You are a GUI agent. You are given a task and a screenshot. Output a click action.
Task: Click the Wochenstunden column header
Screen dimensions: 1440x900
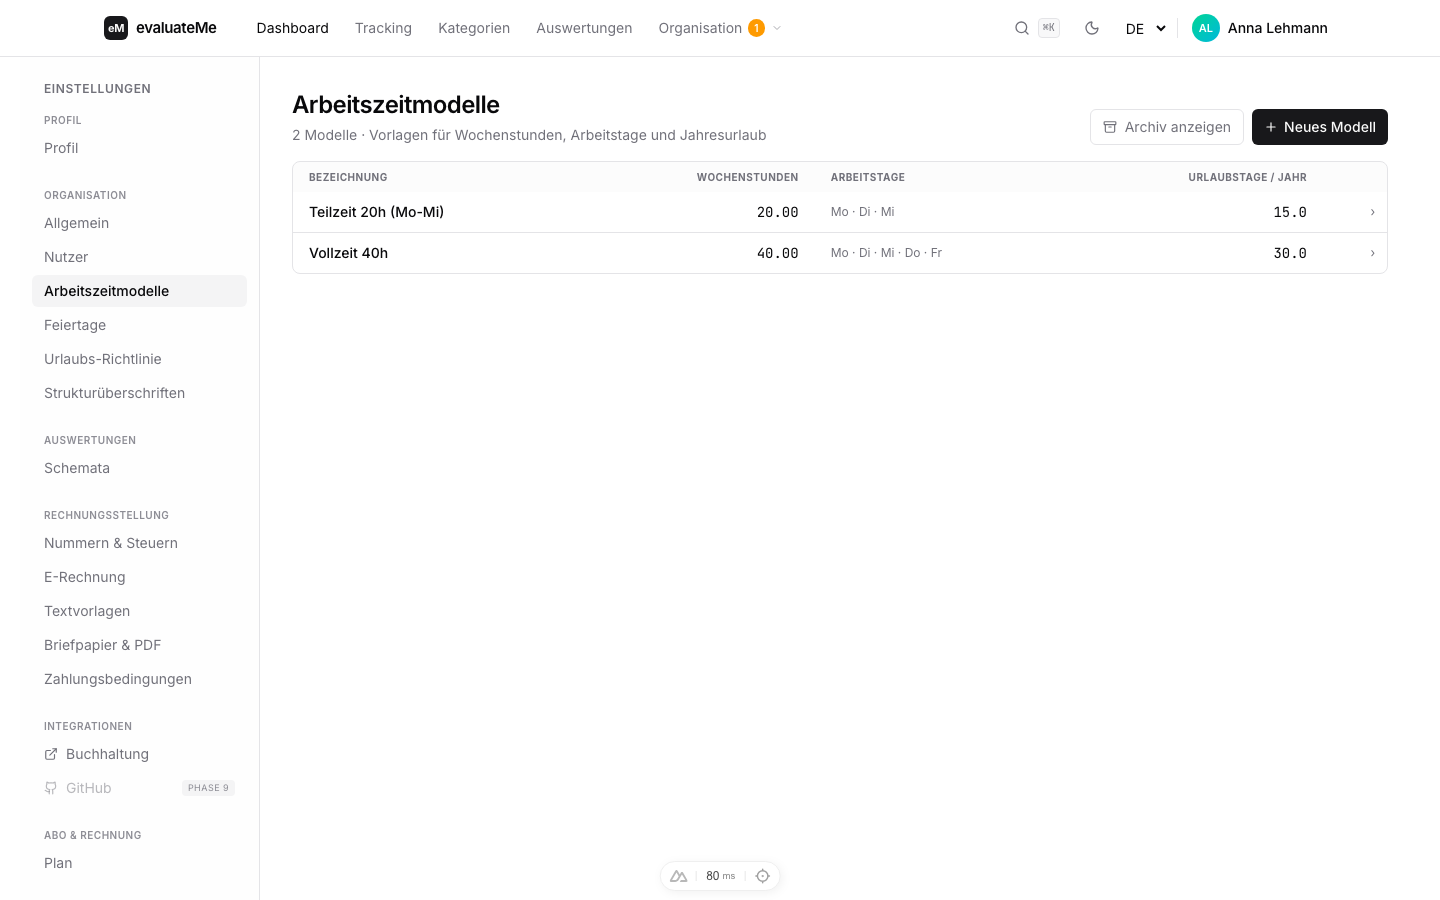(x=747, y=177)
